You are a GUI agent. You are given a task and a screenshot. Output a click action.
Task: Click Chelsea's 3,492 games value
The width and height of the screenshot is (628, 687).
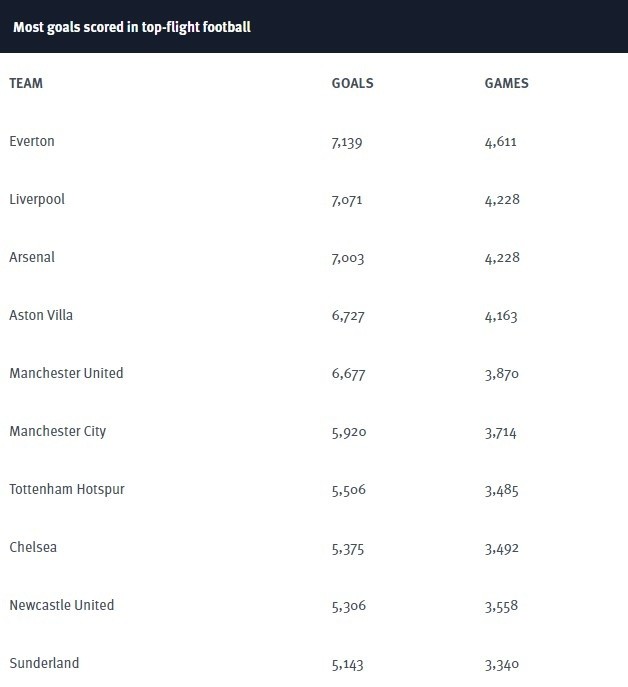pos(502,549)
